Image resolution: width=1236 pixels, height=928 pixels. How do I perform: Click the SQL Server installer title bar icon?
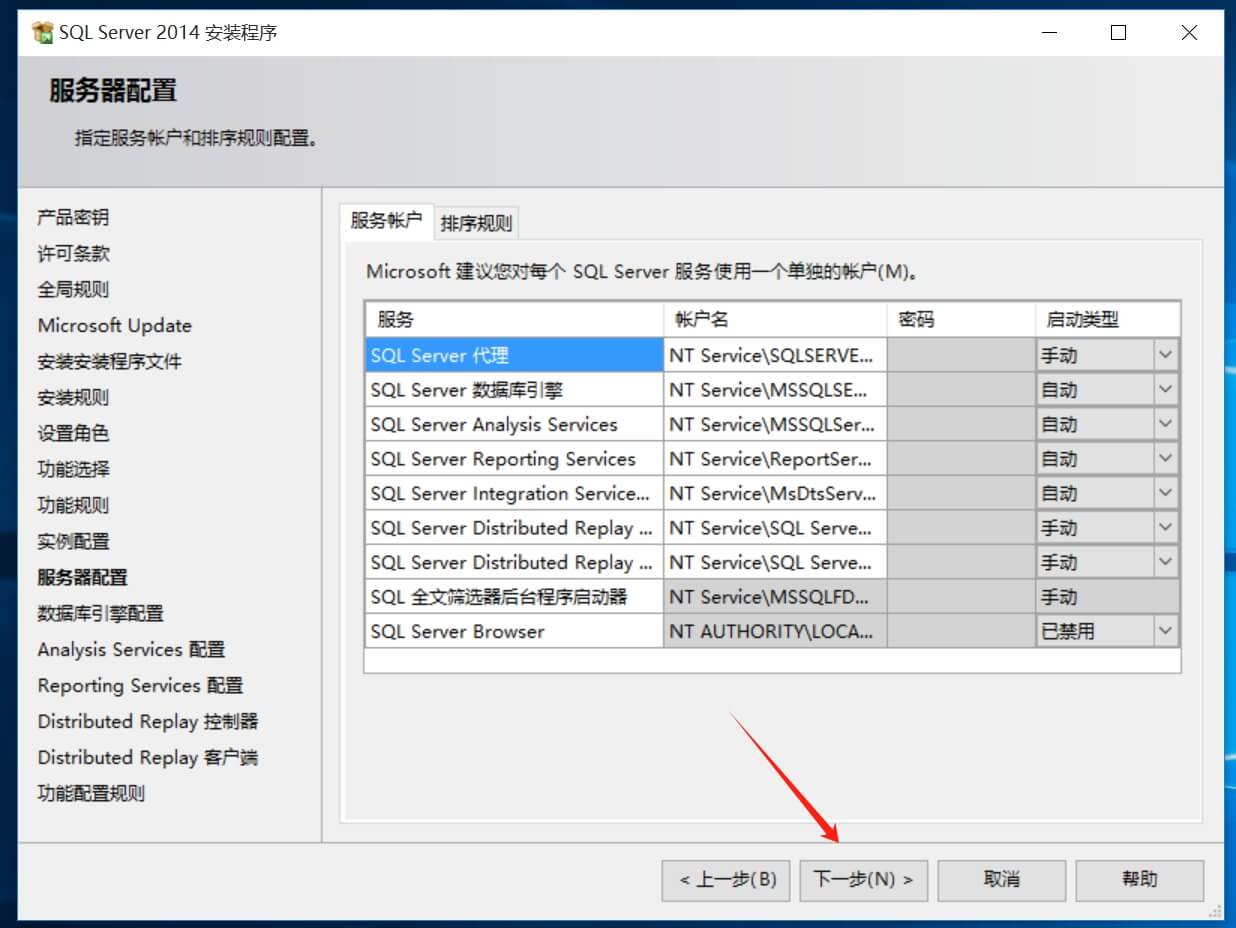click(x=42, y=33)
